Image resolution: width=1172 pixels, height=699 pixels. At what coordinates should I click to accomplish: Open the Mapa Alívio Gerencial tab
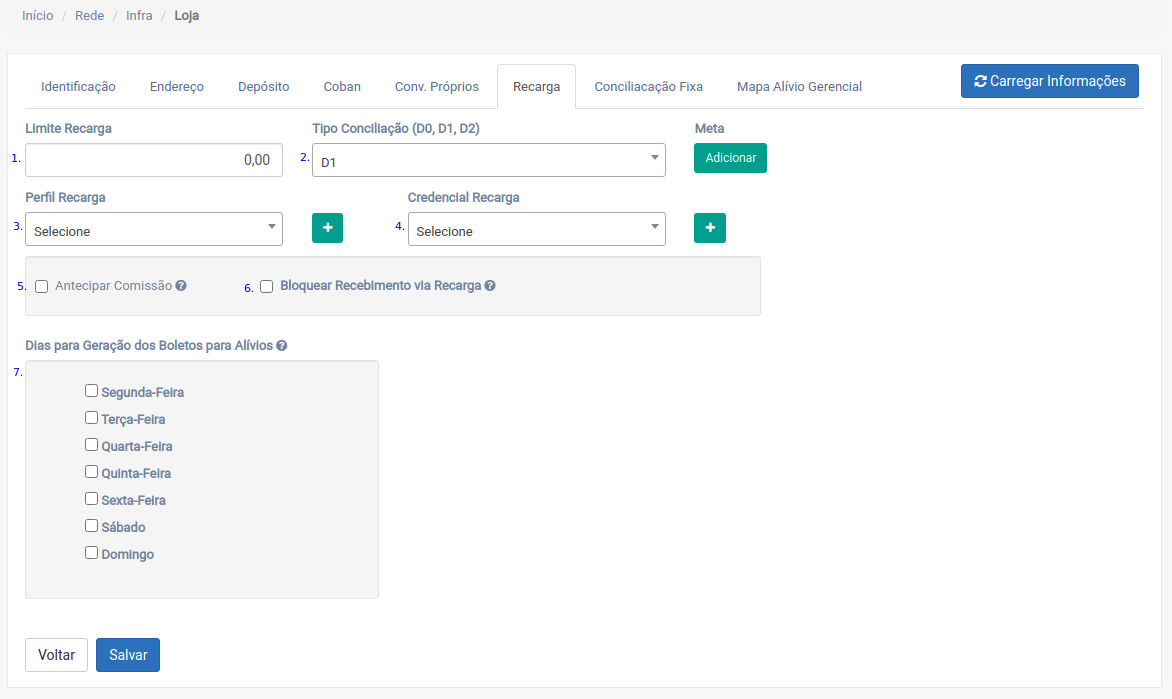799,87
